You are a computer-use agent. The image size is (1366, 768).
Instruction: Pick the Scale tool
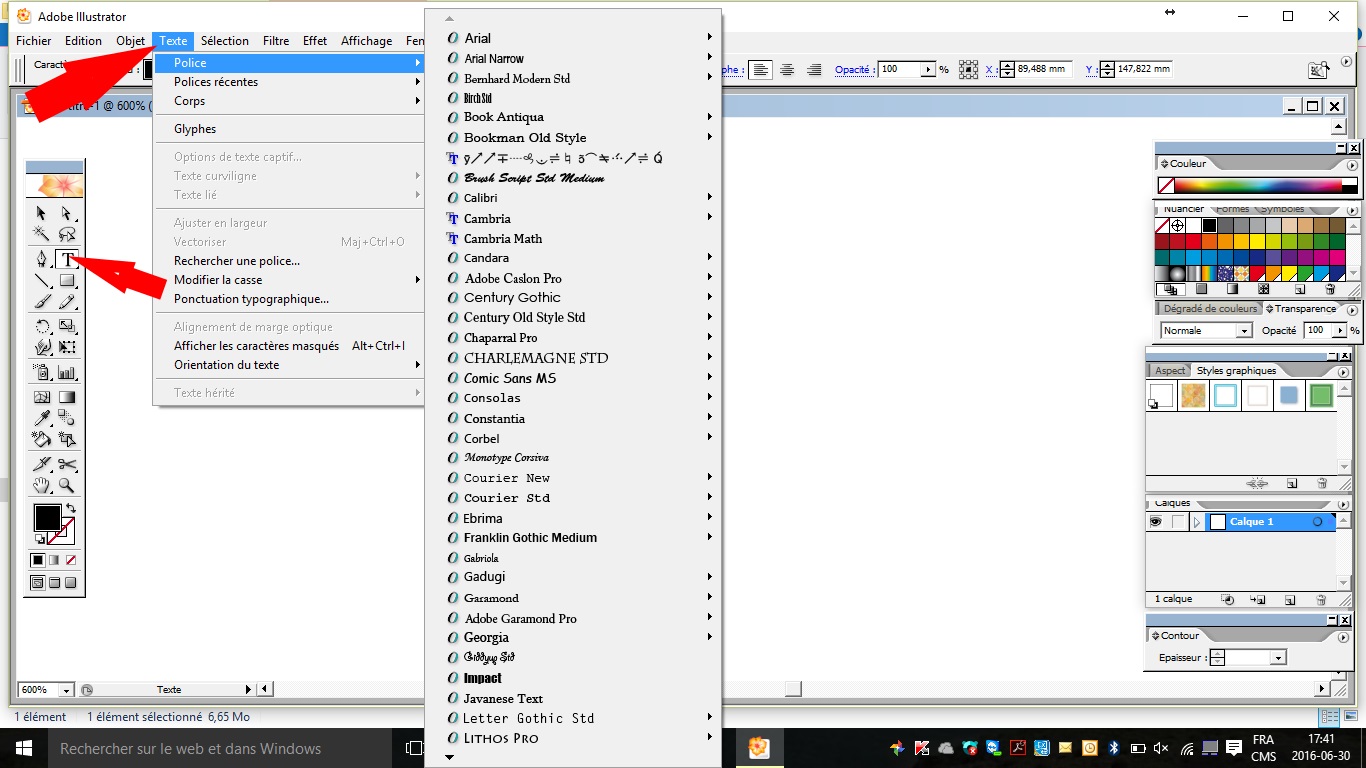pos(67,327)
